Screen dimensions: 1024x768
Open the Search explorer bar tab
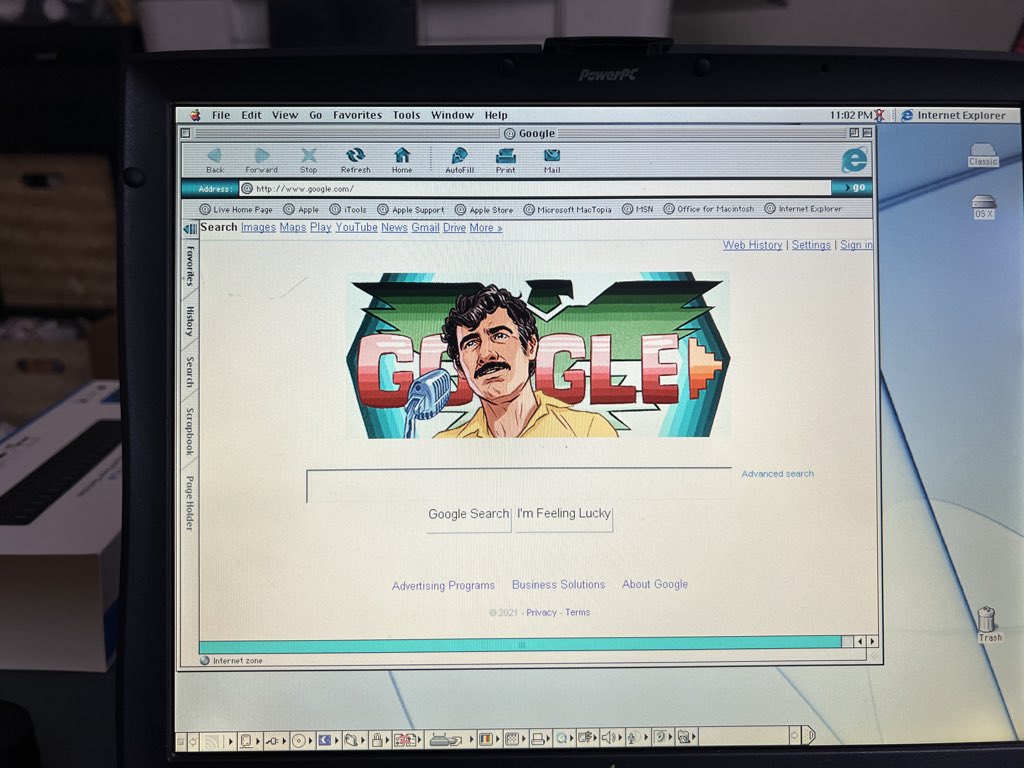[190, 372]
